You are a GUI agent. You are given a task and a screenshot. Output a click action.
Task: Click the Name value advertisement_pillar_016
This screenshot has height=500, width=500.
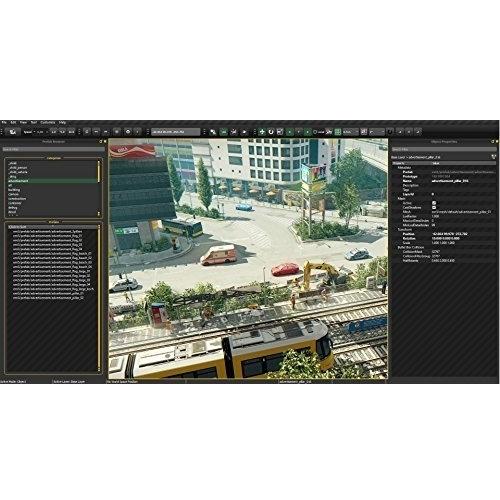point(450,181)
